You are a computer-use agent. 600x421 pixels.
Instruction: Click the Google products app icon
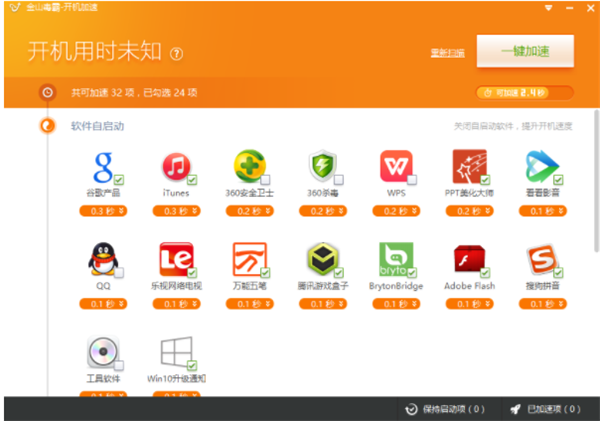coord(103,167)
